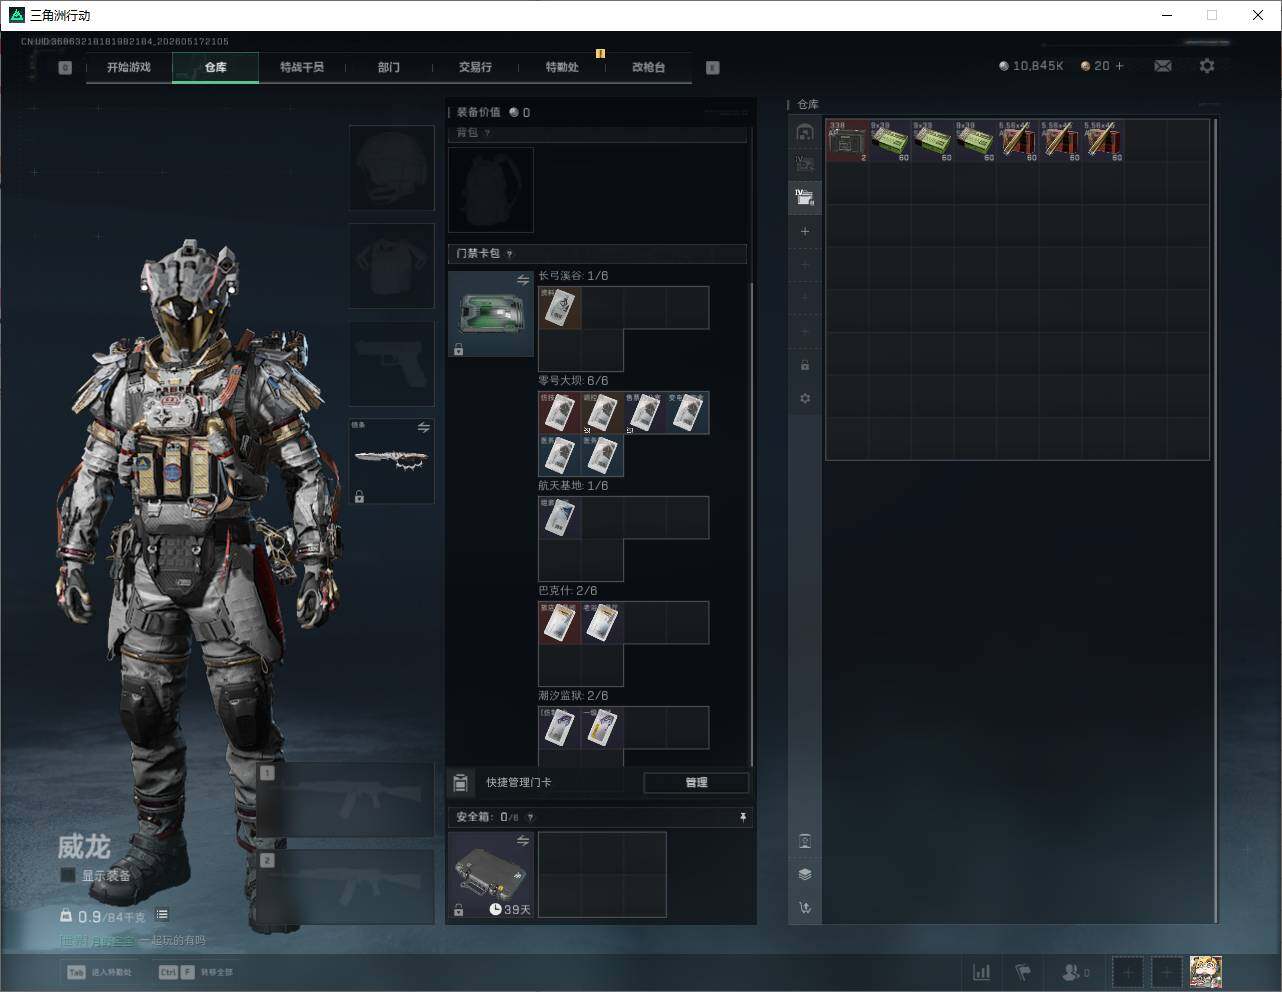Select the keycard under 长弓溪谷
The height and width of the screenshot is (992, 1282).
[560, 308]
